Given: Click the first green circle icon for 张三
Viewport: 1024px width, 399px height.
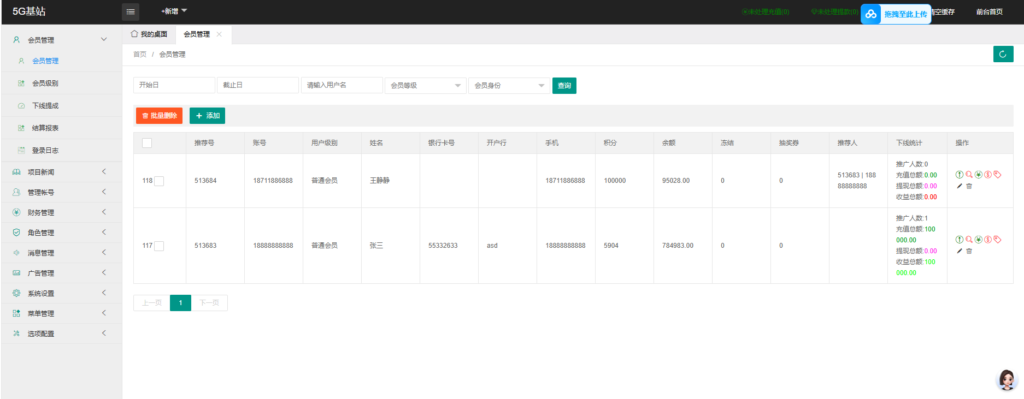Looking at the screenshot, I should 959,240.
